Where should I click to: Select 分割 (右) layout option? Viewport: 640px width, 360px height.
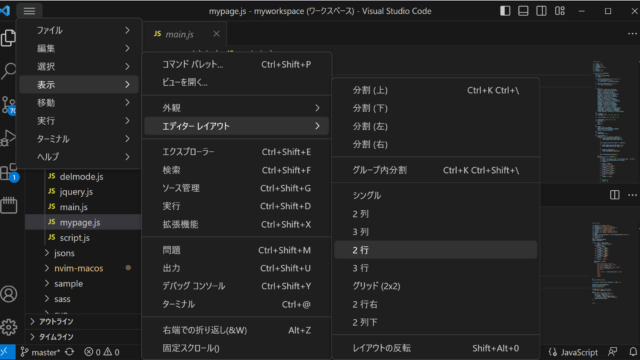coord(436,144)
